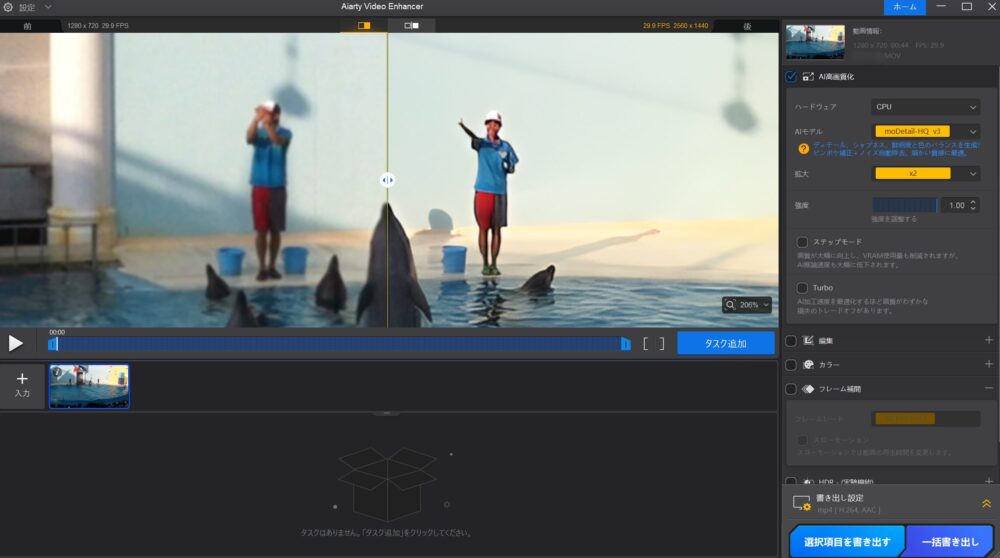Open the 設定 gear menu
Screen dimensions: 1000x558
pyautogui.click(x=9, y=7)
